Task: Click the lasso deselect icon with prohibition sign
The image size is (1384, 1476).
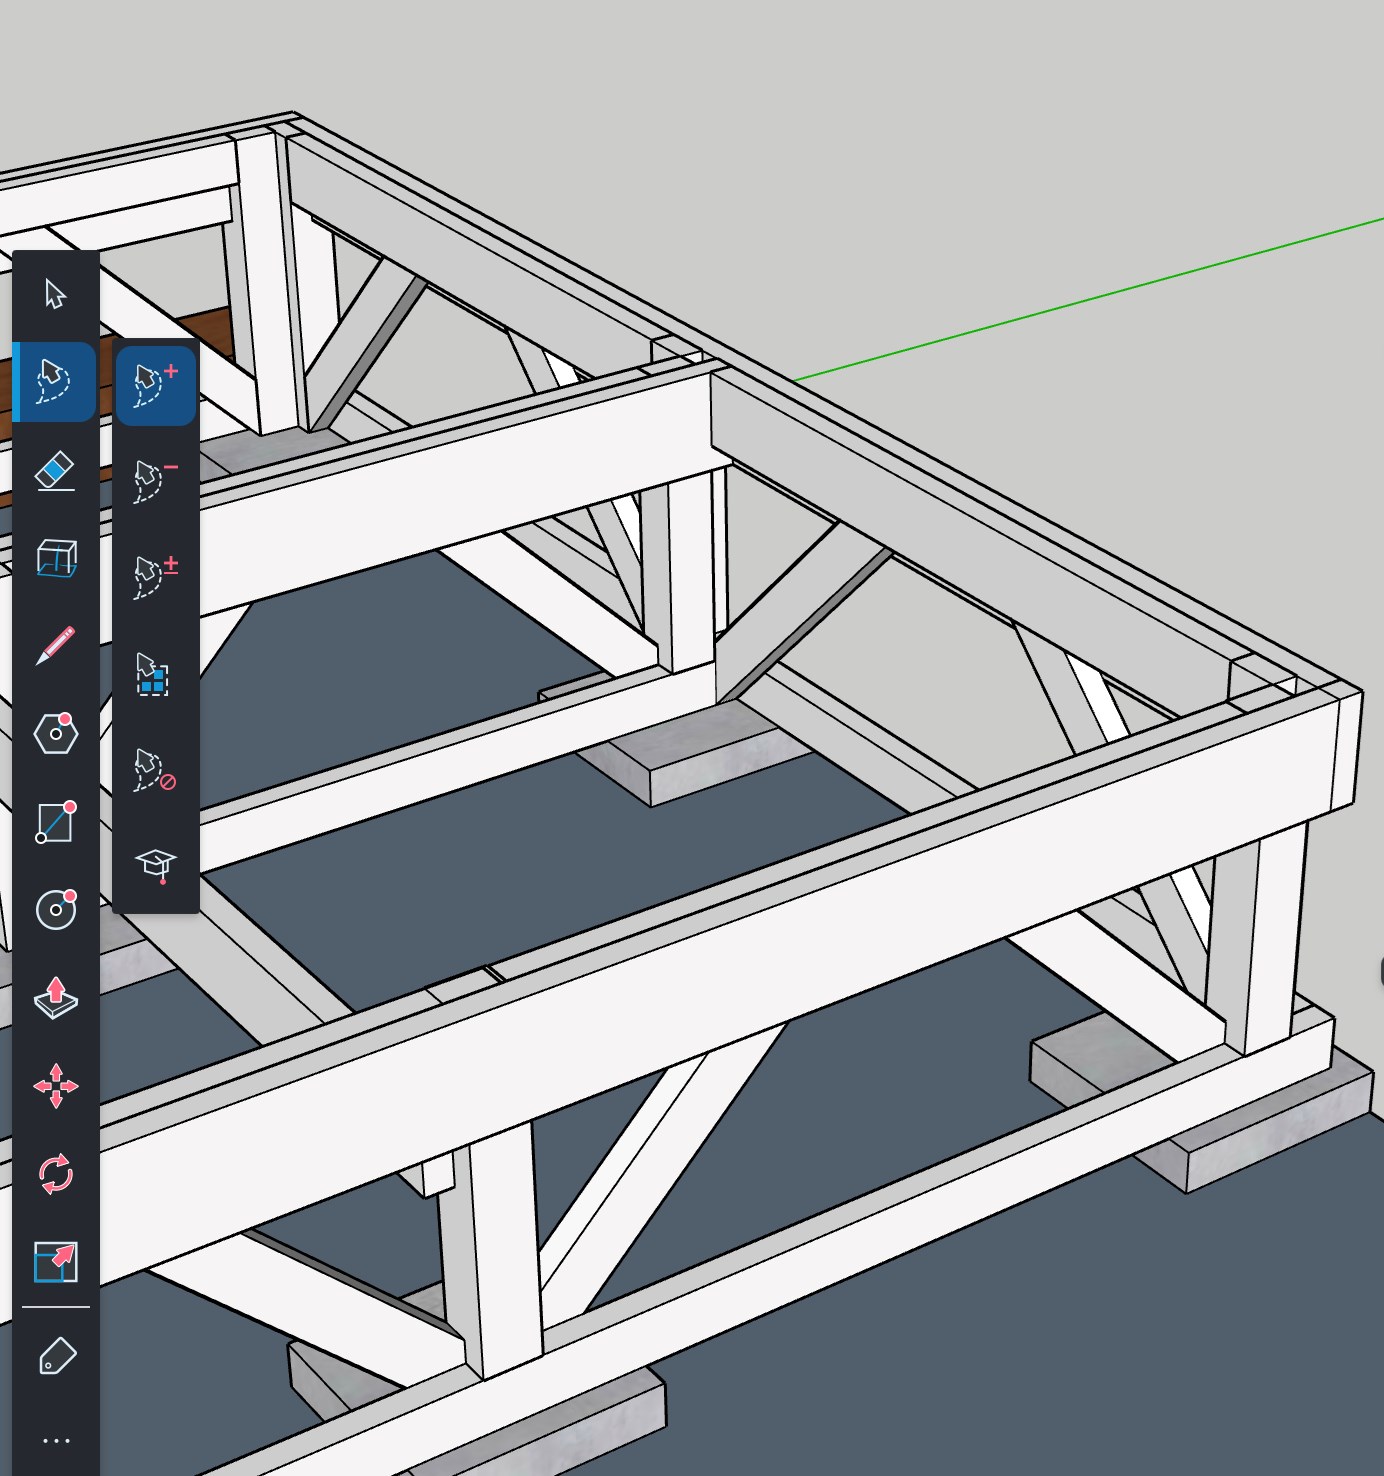Action: point(155,769)
